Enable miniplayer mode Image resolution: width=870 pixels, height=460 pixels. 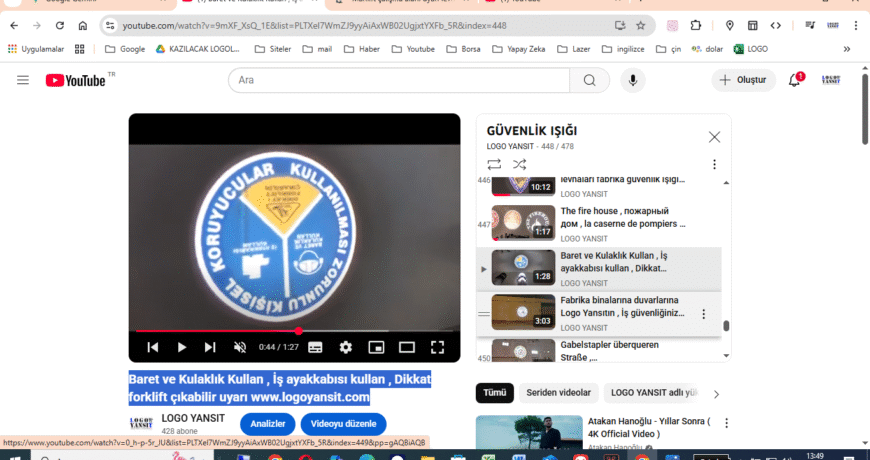[376, 347]
